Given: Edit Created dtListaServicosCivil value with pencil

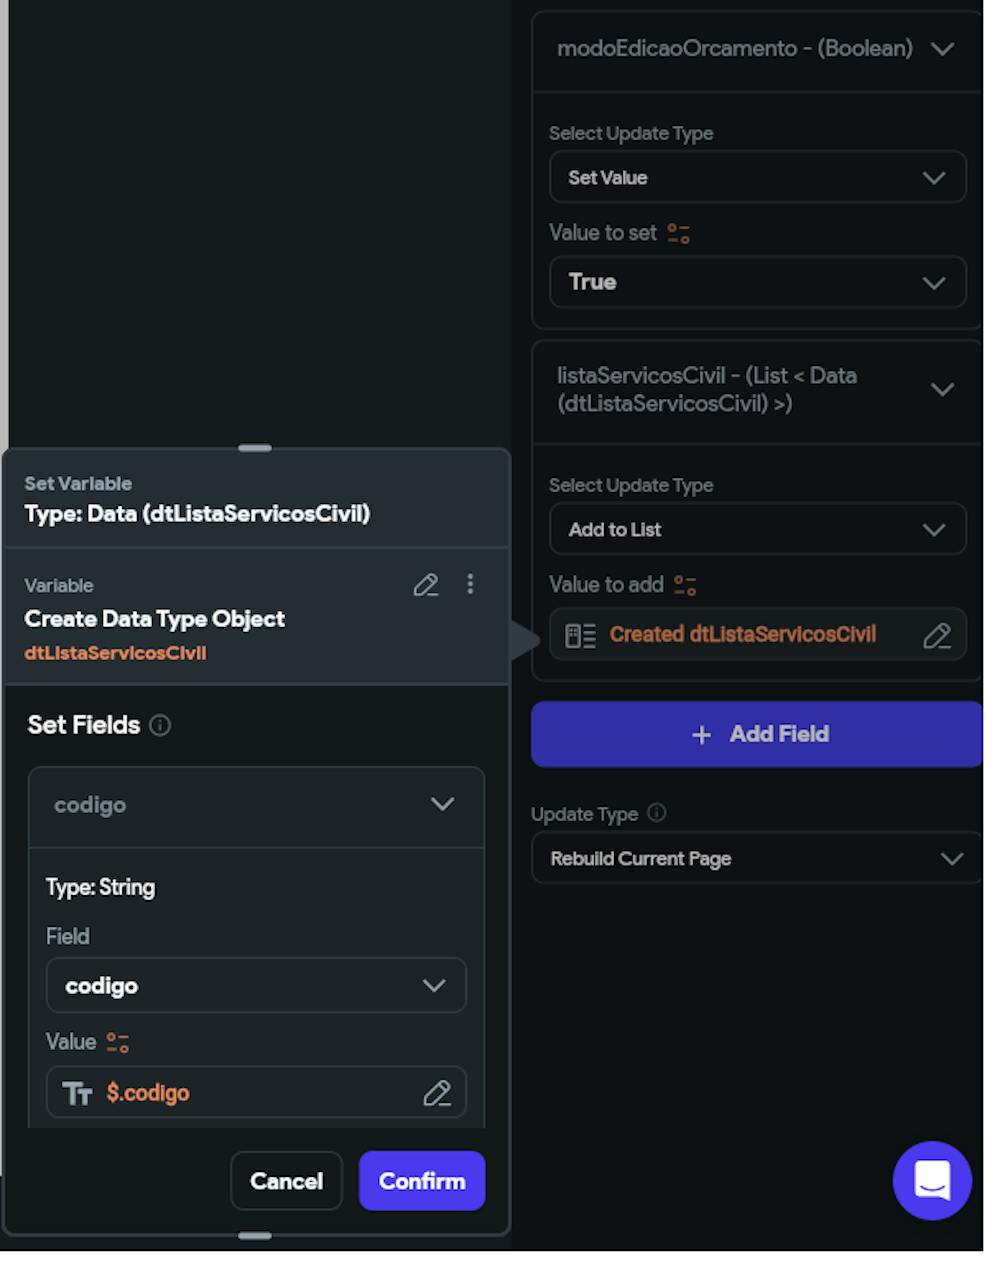Looking at the screenshot, I should [x=937, y=635].
